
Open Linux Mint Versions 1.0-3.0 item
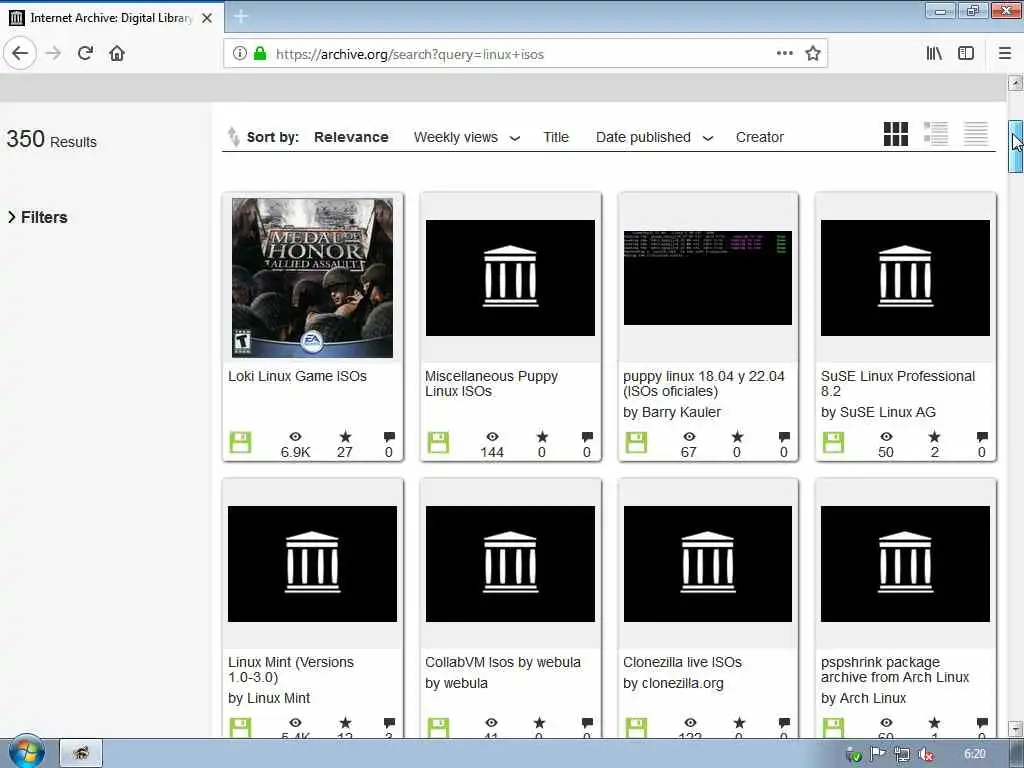(x=291, y=669)
